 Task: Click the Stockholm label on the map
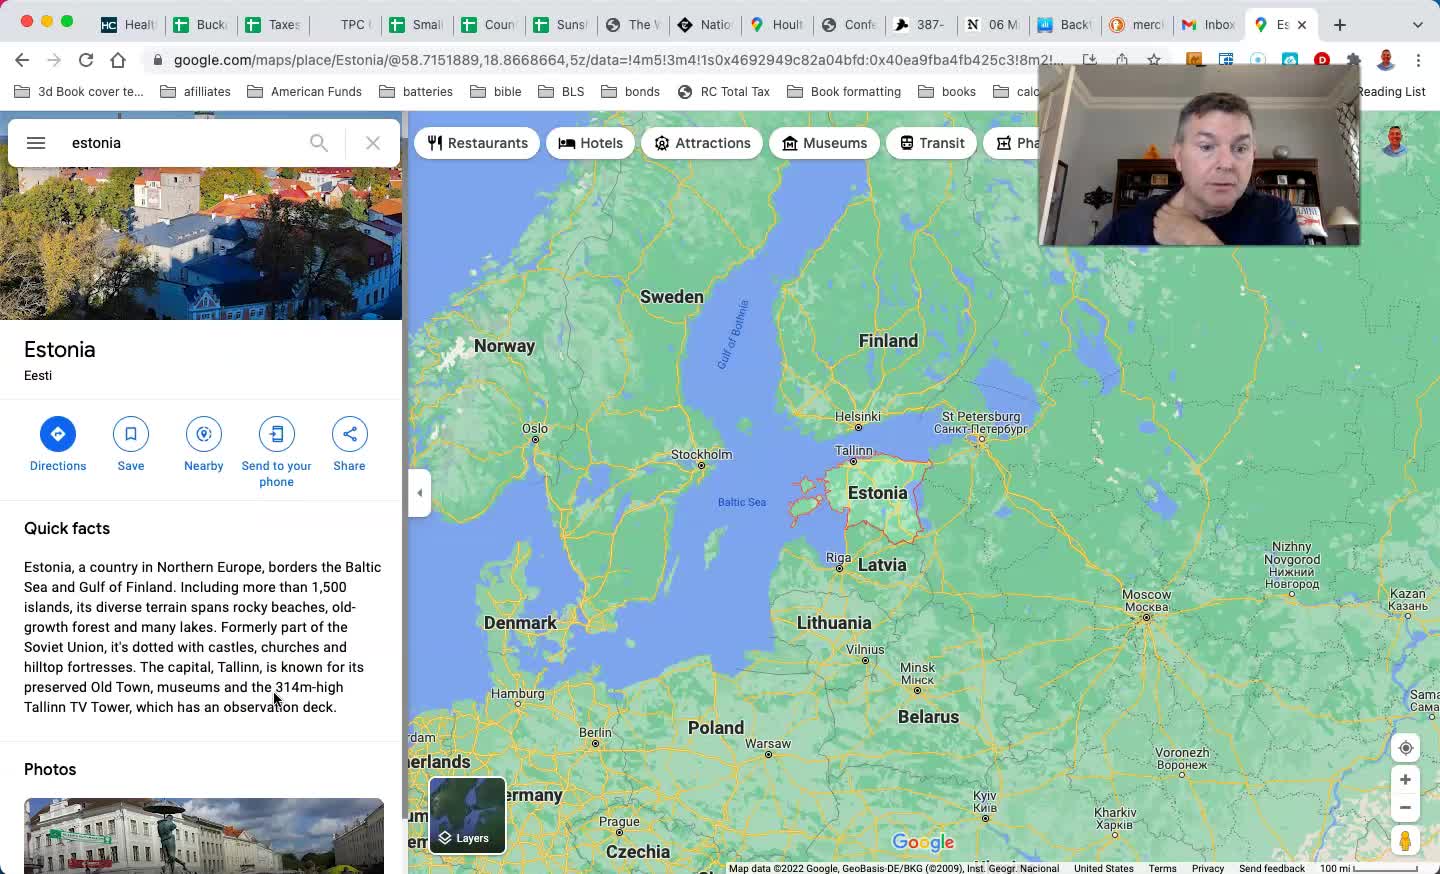pyautogui.click(x=701, y=455)
